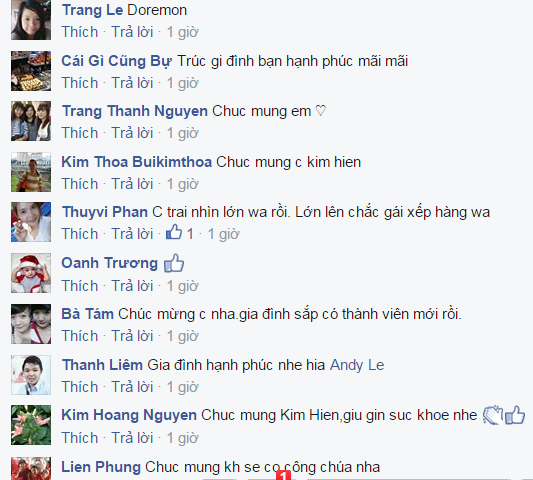The width and height of the screenshot is (533, 480).
Task: Open Kim Hoang Nguyen's flower avatar
Action: [x=31, y=425]
